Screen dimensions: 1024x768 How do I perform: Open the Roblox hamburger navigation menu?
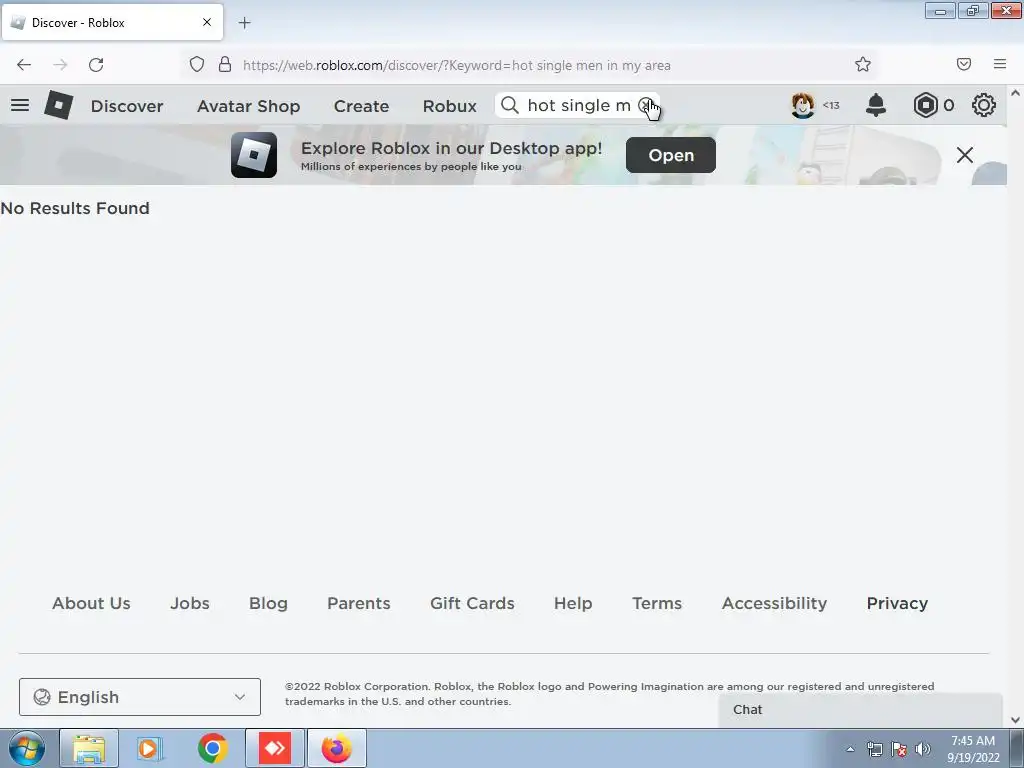[x=20, y=105]
